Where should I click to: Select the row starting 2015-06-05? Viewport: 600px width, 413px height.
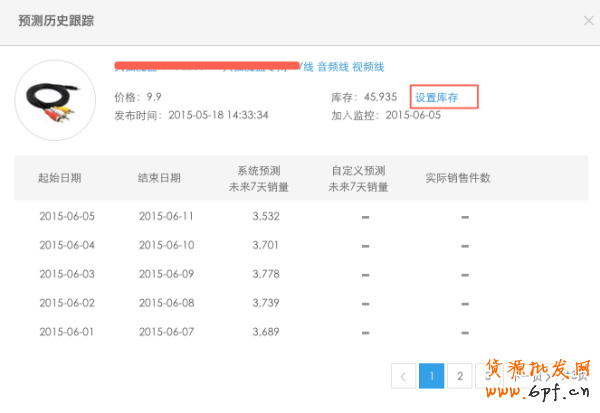pos(66,216)
